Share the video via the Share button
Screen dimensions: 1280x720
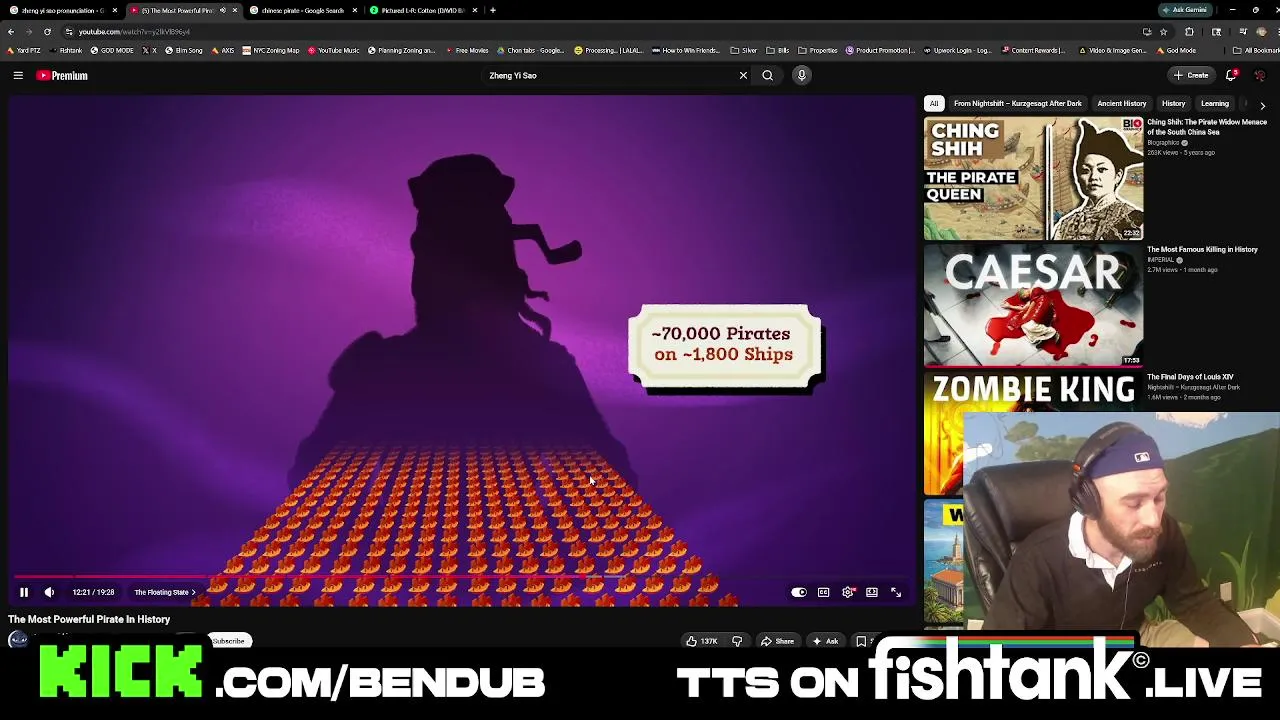pyautogui.click(x=777, y=641)
